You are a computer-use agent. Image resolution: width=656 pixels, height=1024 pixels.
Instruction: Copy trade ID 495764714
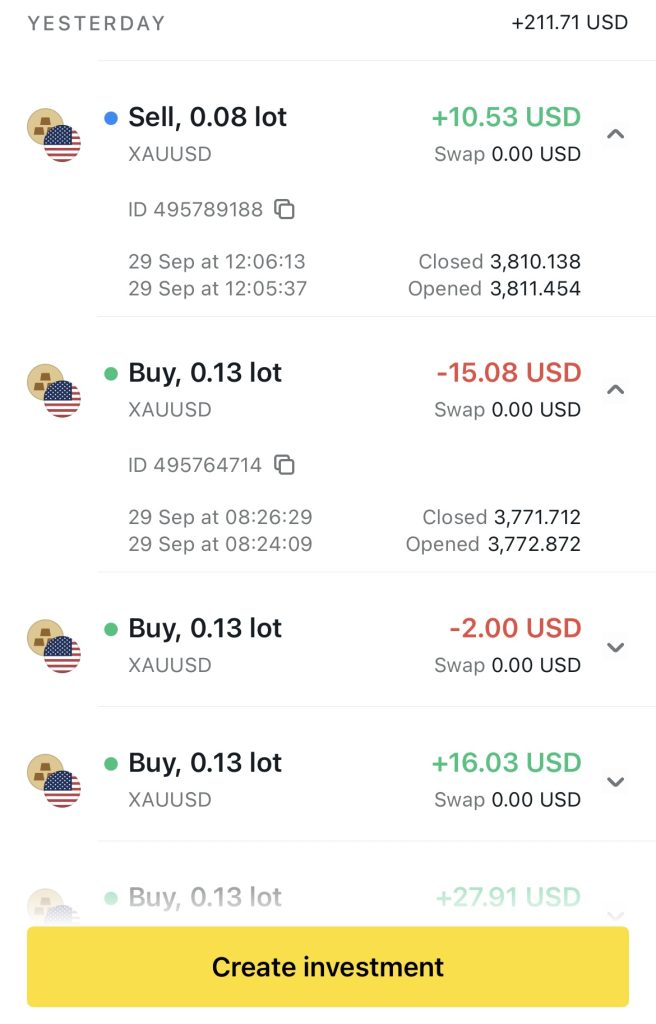click(x=285, y=465)
